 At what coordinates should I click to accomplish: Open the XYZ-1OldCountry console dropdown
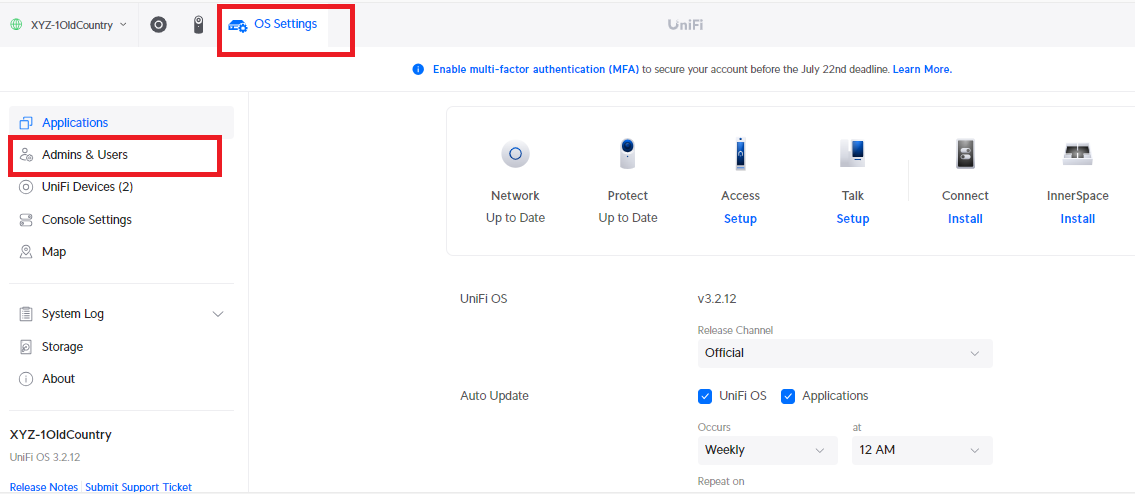69,25
